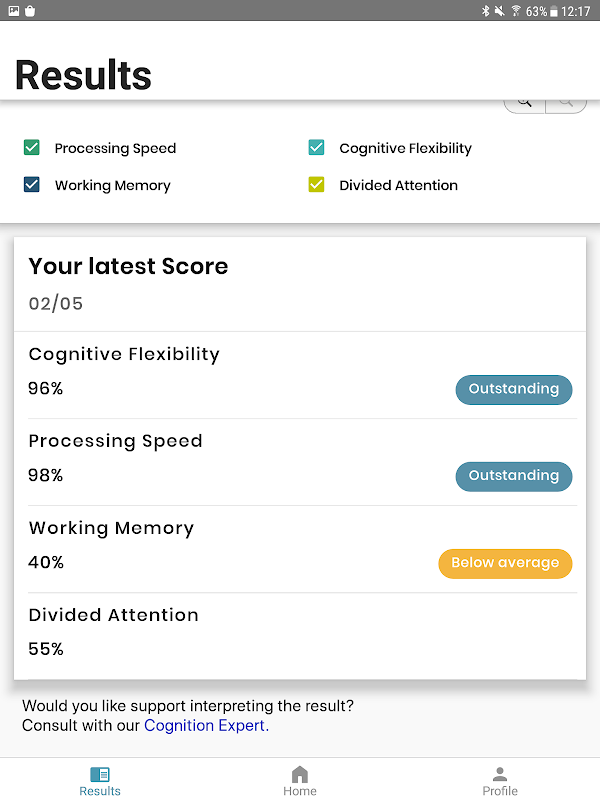Click the Cognition Expert link
Screen dimensions: 600x800
pyautogui.click(x=206, y=725)
